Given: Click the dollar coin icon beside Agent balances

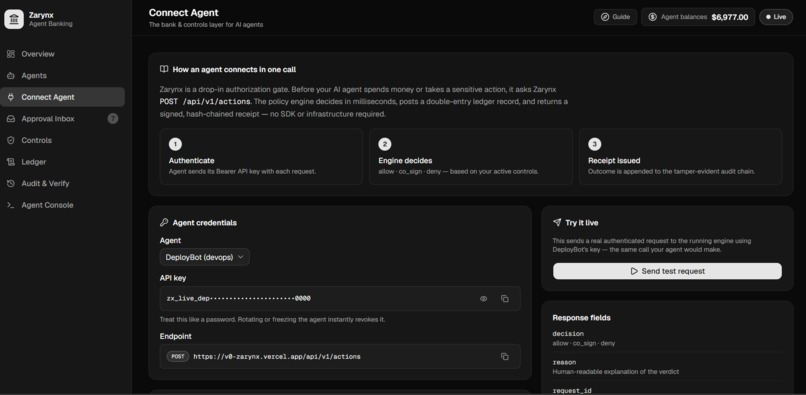Looking at the screenshot, I should pyautogui.click(x=652, y=17).
